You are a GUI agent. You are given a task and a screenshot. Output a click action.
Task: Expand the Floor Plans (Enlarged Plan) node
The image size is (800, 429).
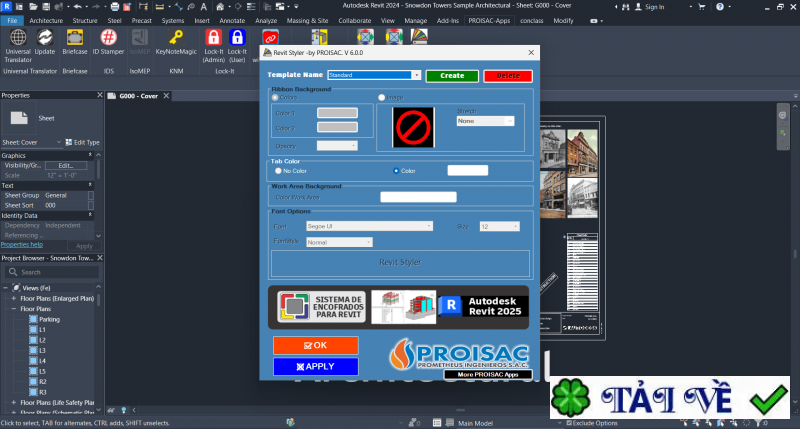[13, 298]
